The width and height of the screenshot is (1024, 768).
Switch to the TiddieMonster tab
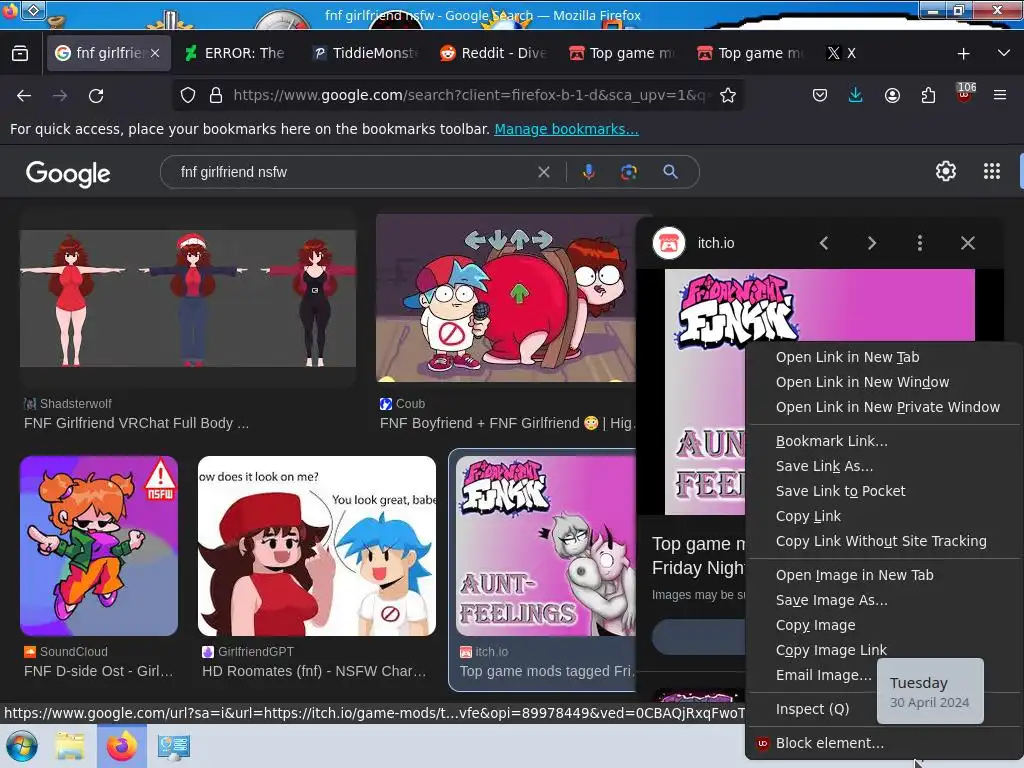[366, 53]
